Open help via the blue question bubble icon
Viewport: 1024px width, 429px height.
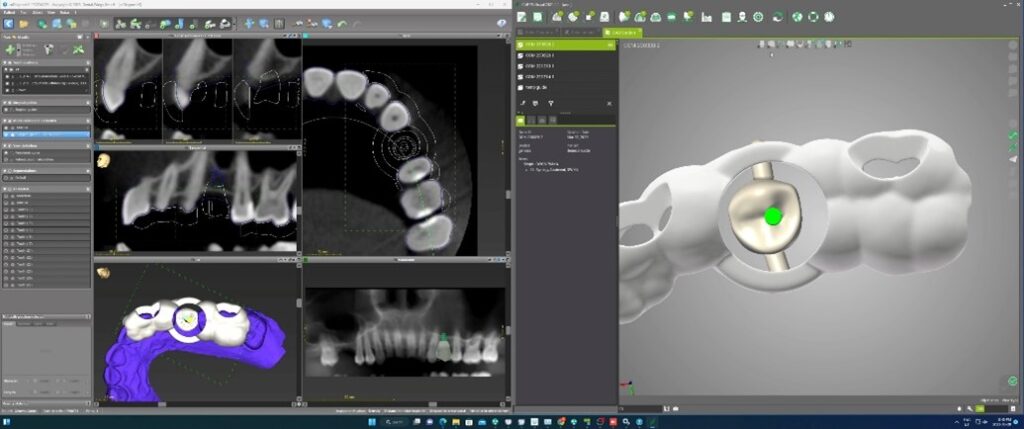(502, 24)
